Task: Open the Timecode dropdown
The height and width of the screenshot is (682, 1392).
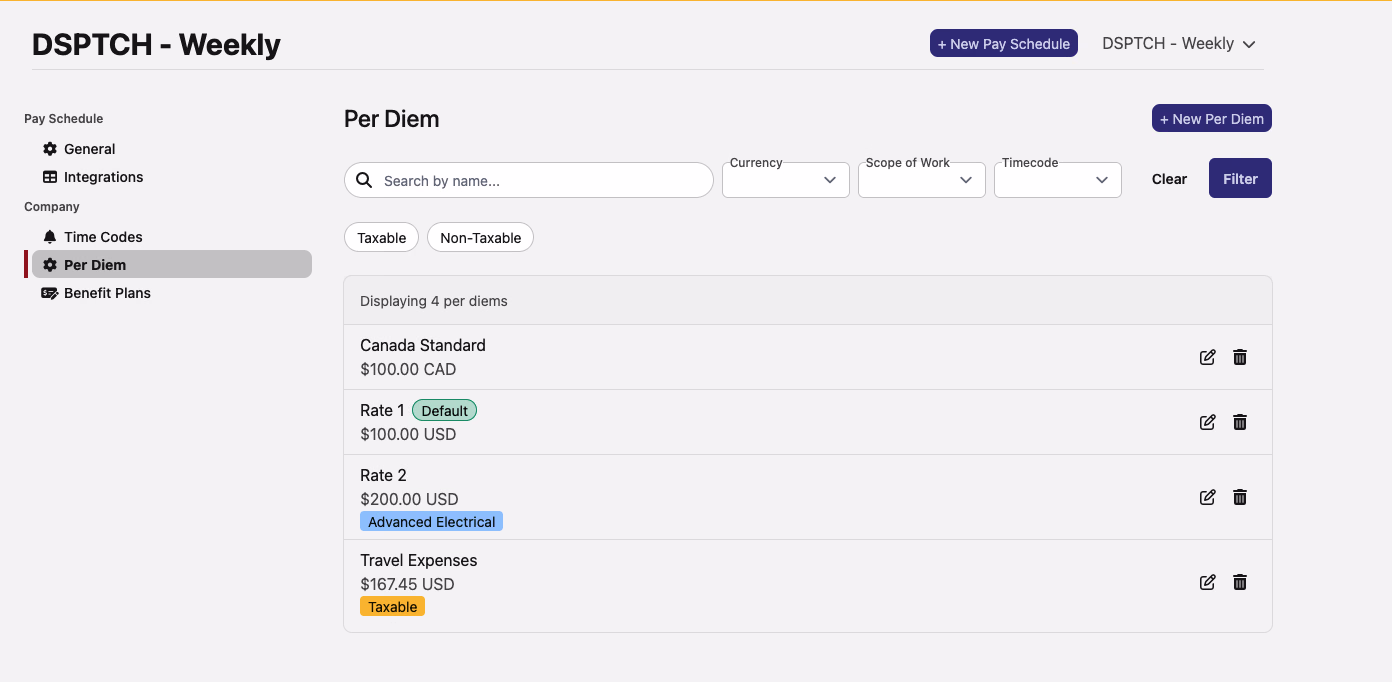Action: point(1058,180)
